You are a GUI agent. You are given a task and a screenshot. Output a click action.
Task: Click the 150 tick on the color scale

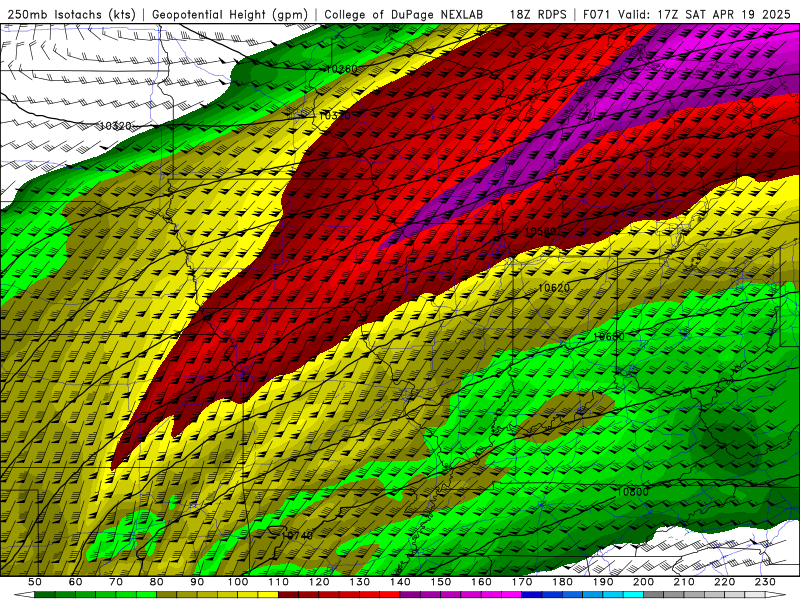point(441,582)
